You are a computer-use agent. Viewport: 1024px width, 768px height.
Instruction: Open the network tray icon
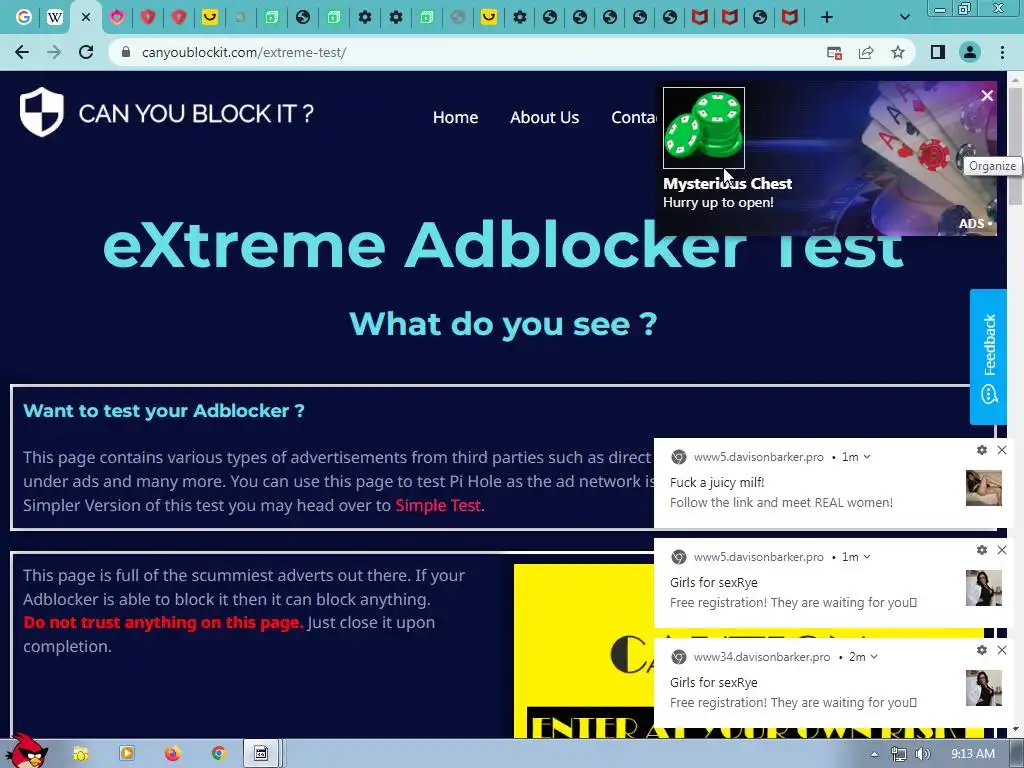click(899, 754)
